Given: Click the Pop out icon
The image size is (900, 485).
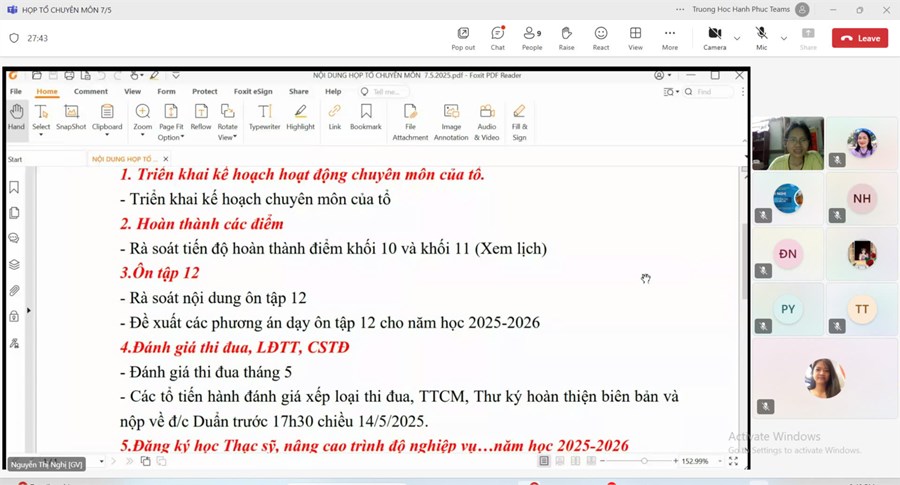Looking at the screenshot, I should click(463, 37).
